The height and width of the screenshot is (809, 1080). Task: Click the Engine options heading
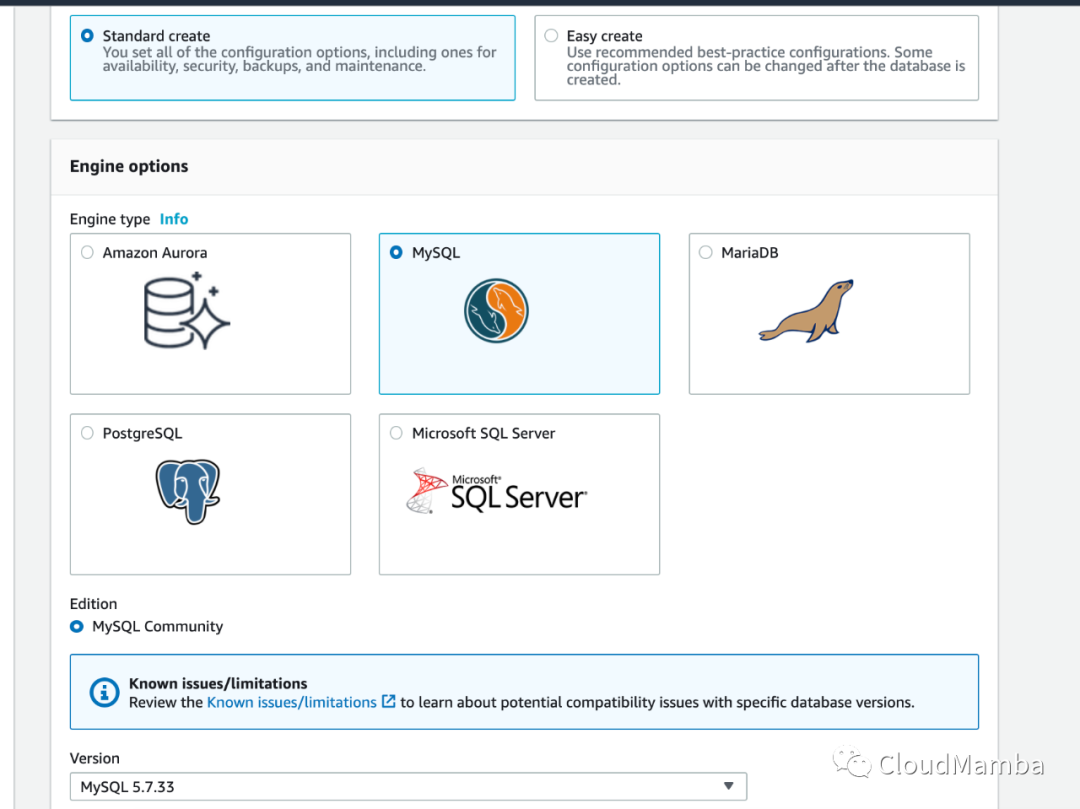click(129, 166)
